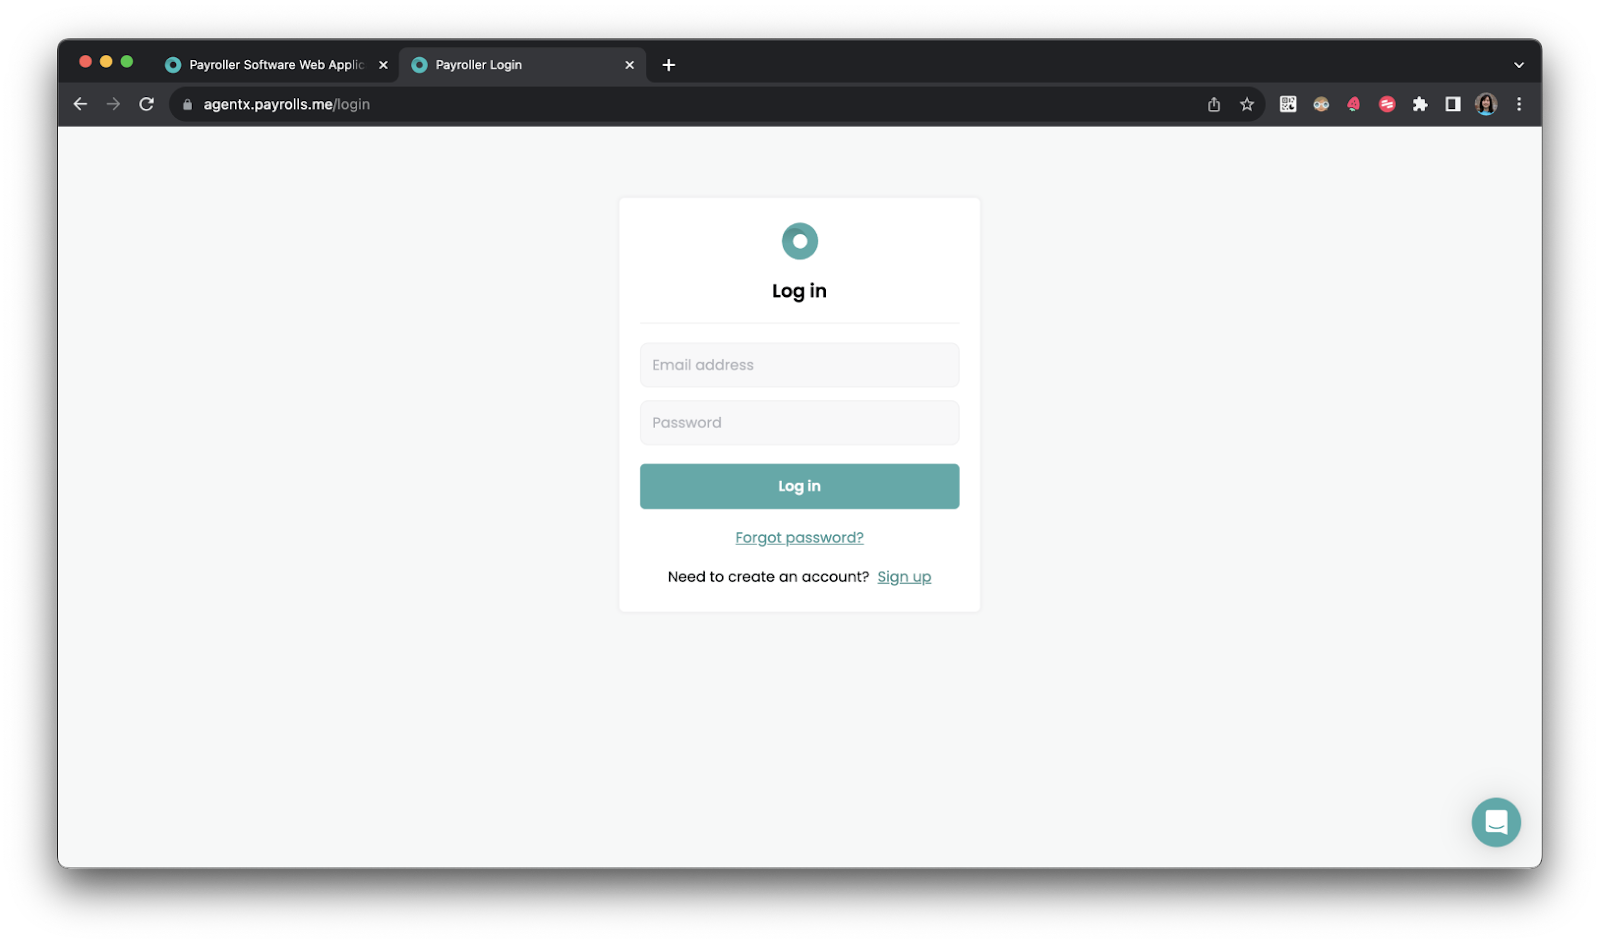Open the QR code extension icon
Screen dimensions: 1600x944
click(1288, 104)
